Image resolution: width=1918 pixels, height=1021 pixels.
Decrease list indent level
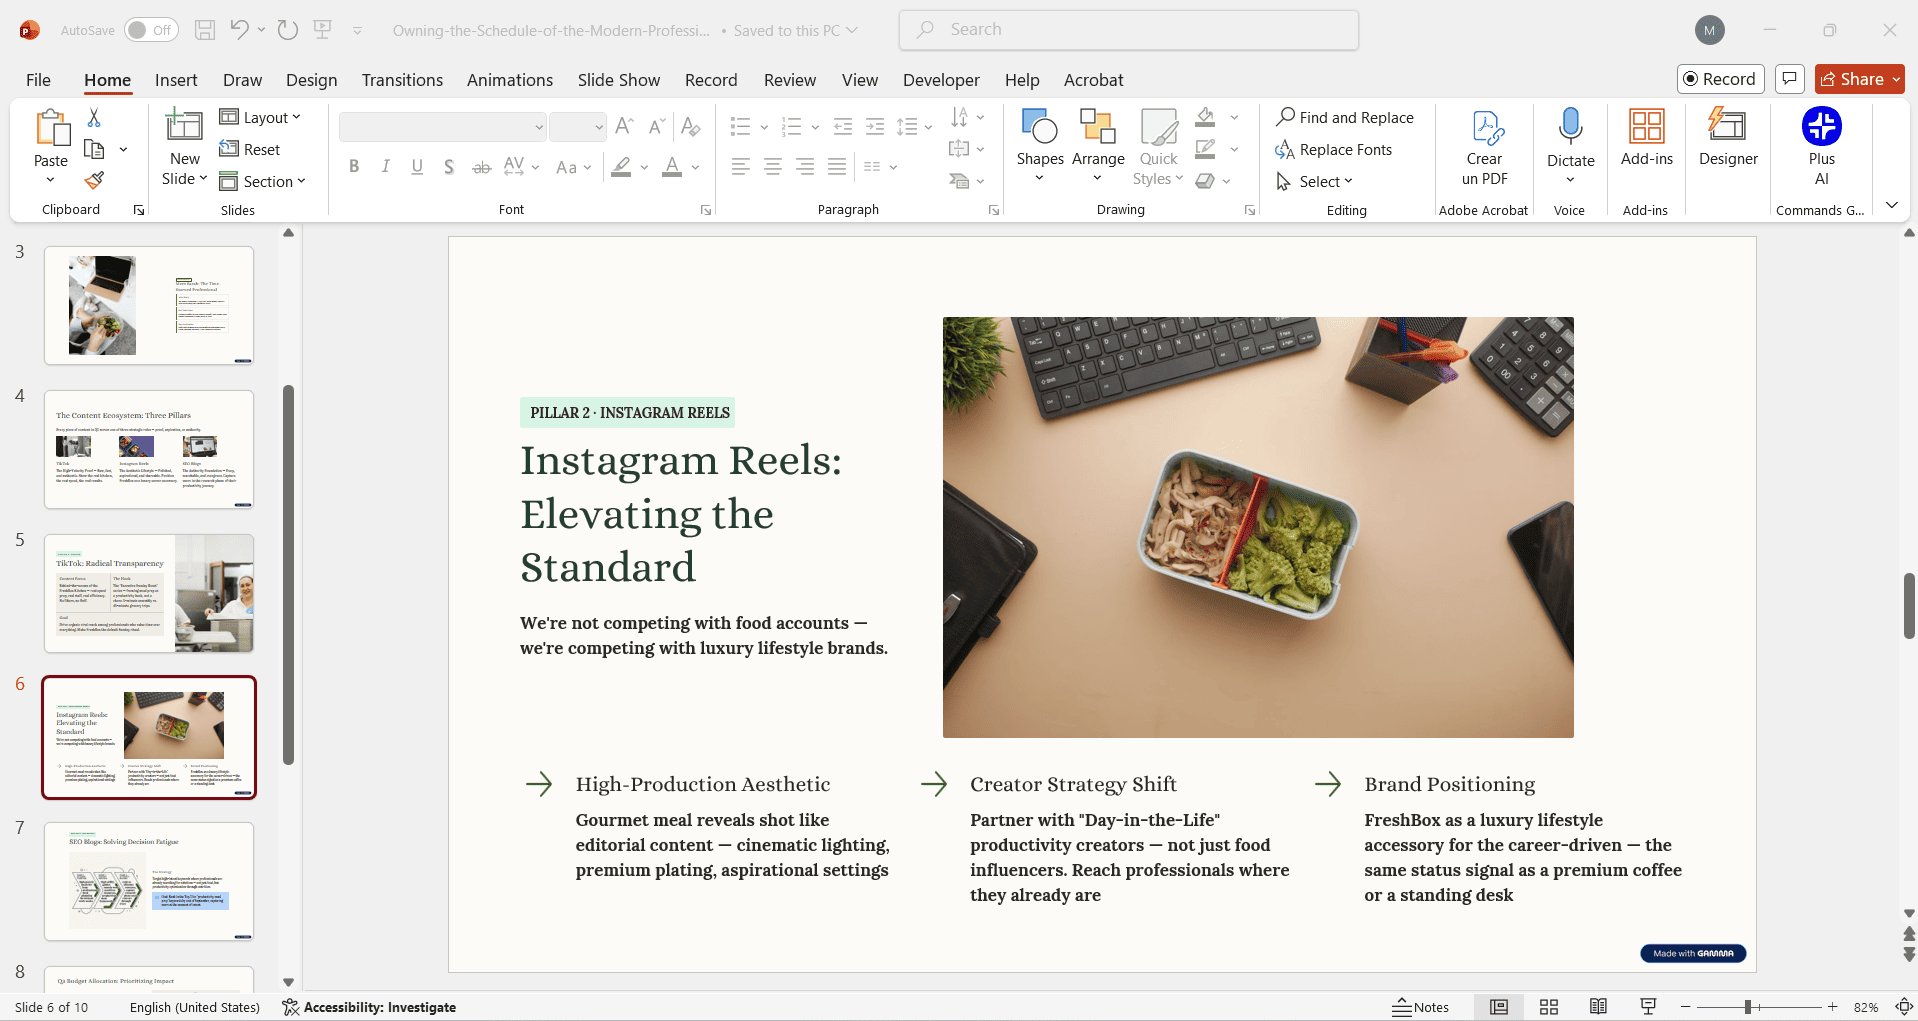coord(843,126)
